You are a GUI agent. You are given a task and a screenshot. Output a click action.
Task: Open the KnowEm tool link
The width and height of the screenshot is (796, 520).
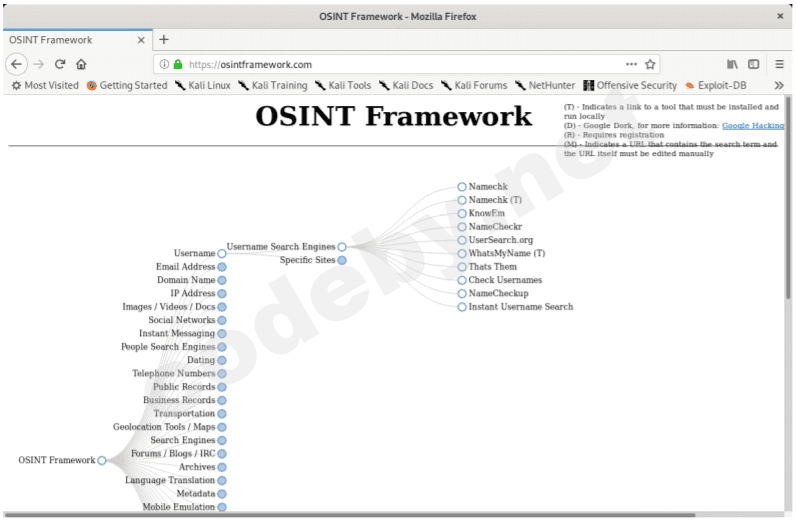tap(486, 213)
